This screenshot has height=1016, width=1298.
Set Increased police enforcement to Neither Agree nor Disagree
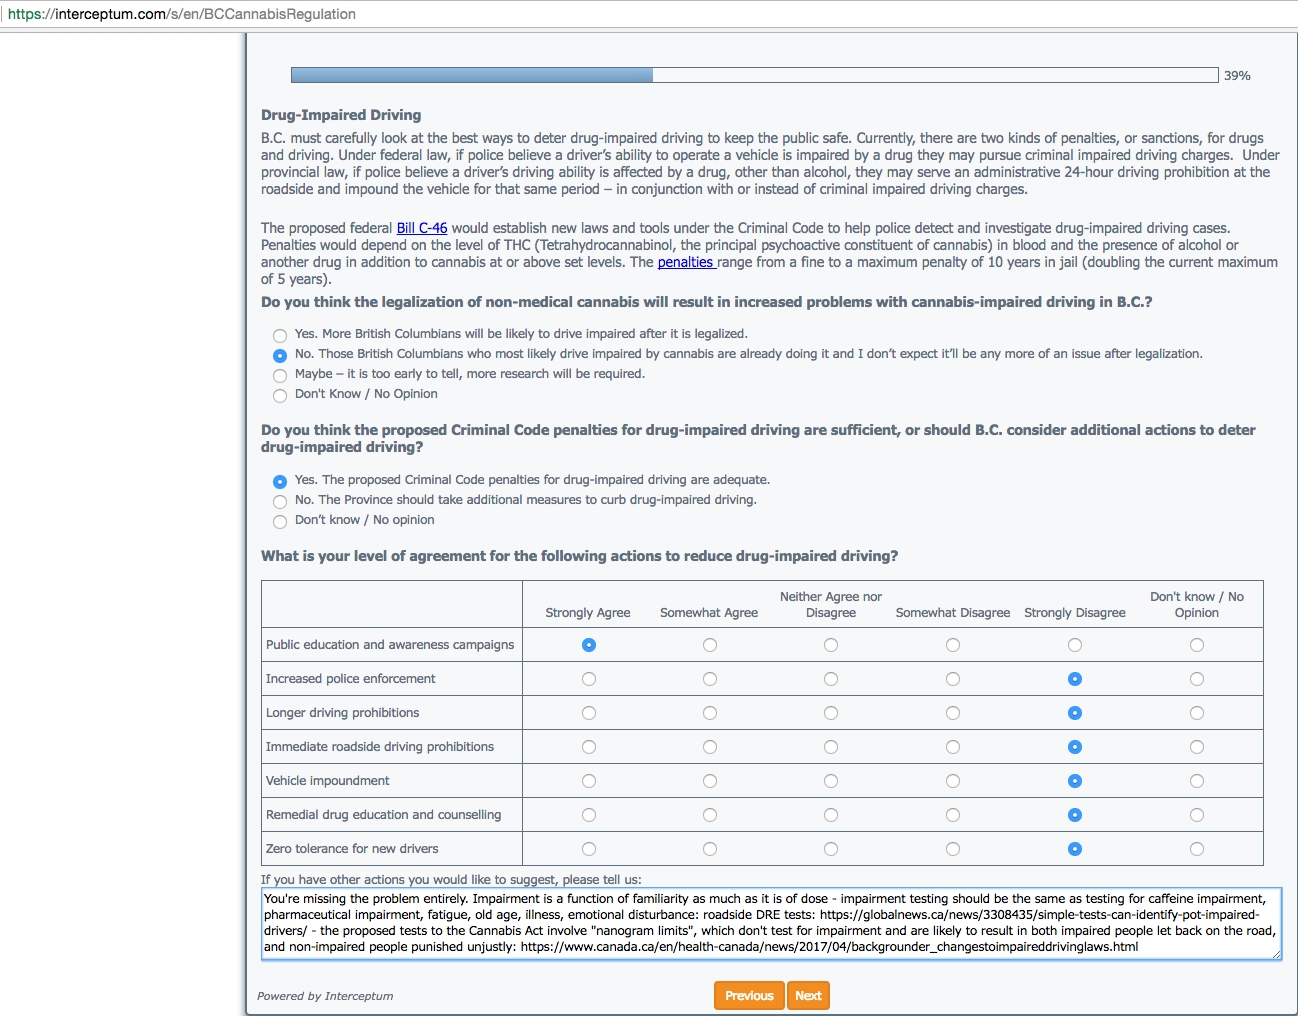[x=831, y=679]
